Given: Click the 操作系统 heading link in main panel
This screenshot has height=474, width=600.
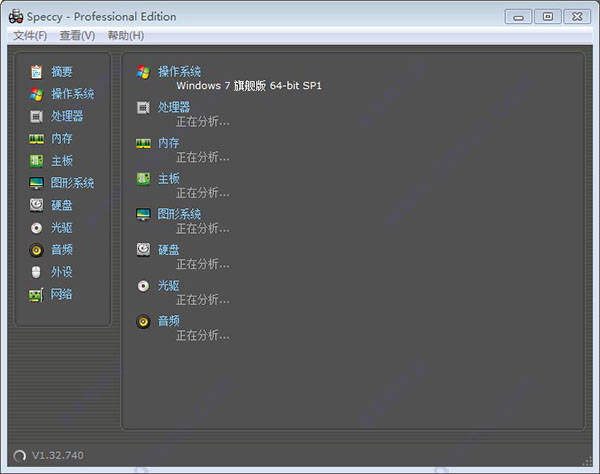Looking at the screenshot, I should pyautogui.click(x=179, y=72).
